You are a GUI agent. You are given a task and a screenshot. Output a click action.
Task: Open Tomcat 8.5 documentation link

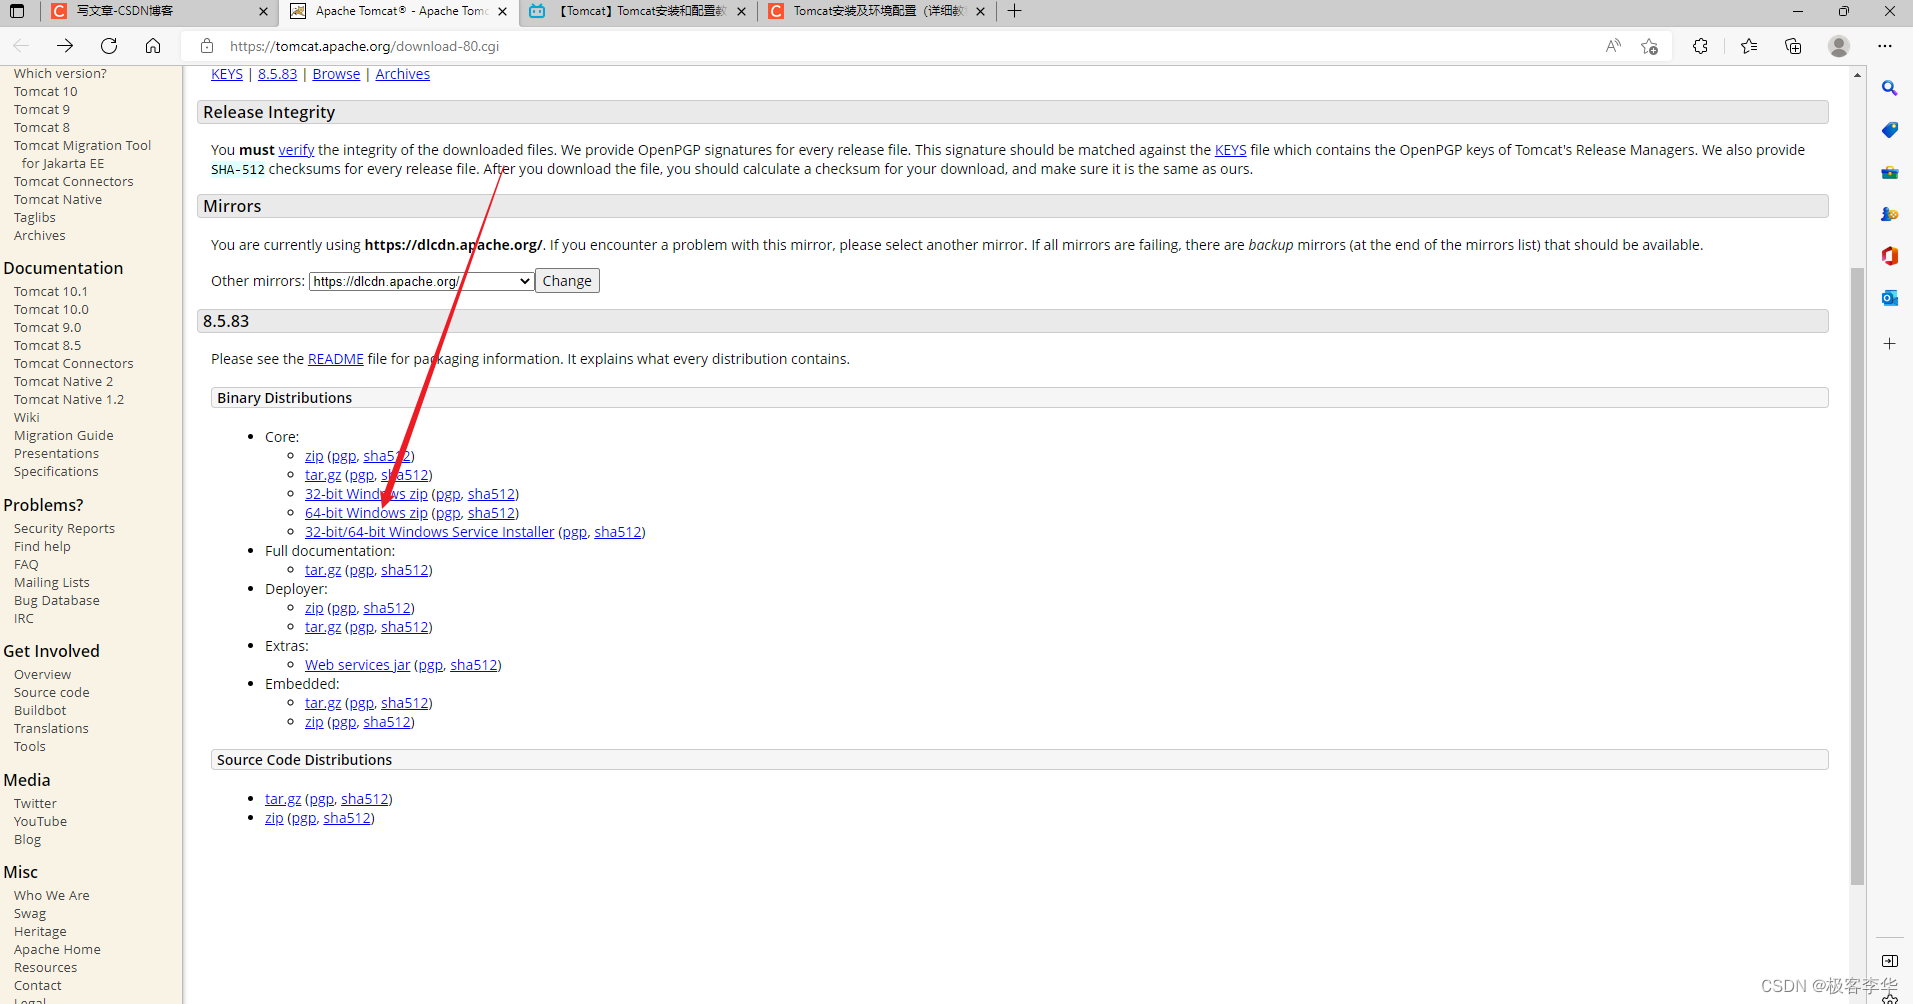click(x=47, y=345)
